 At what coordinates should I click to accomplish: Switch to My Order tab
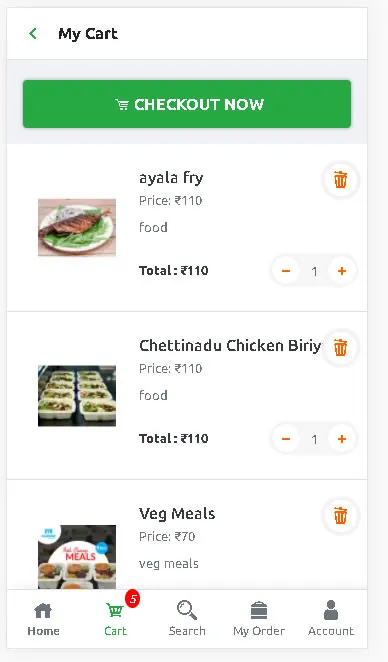click(259, 619)
